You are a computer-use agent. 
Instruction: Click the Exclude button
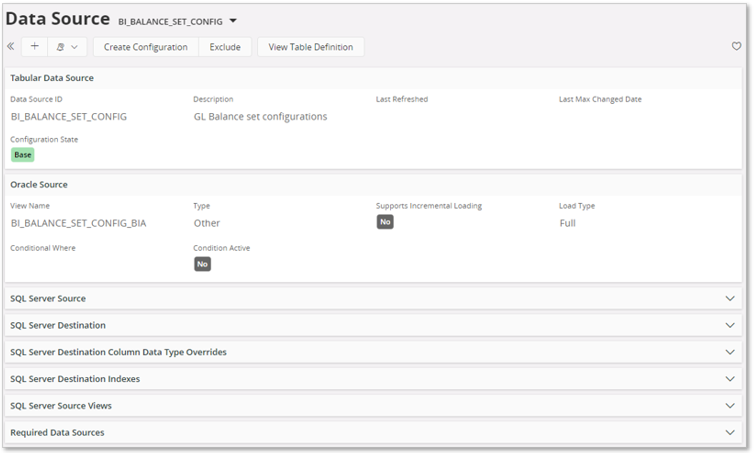coord(225,47)
